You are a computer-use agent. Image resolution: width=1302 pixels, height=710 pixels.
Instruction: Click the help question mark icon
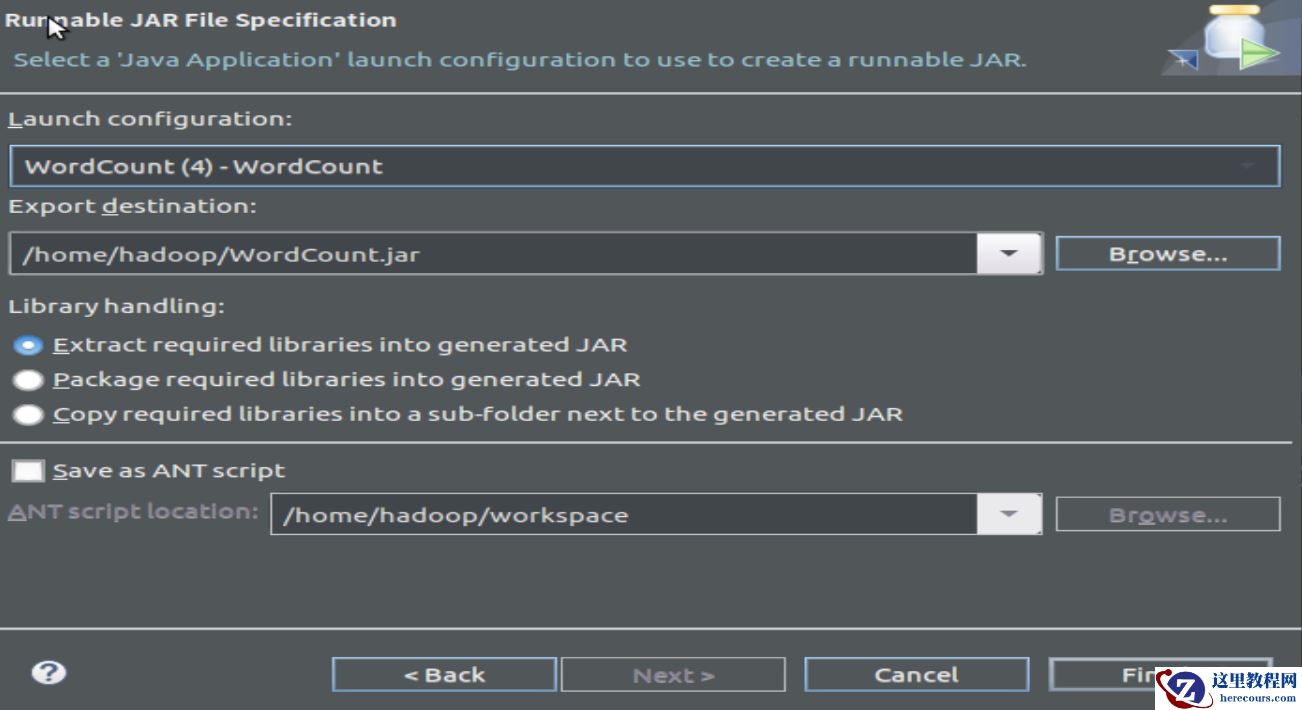pos(48,673)
